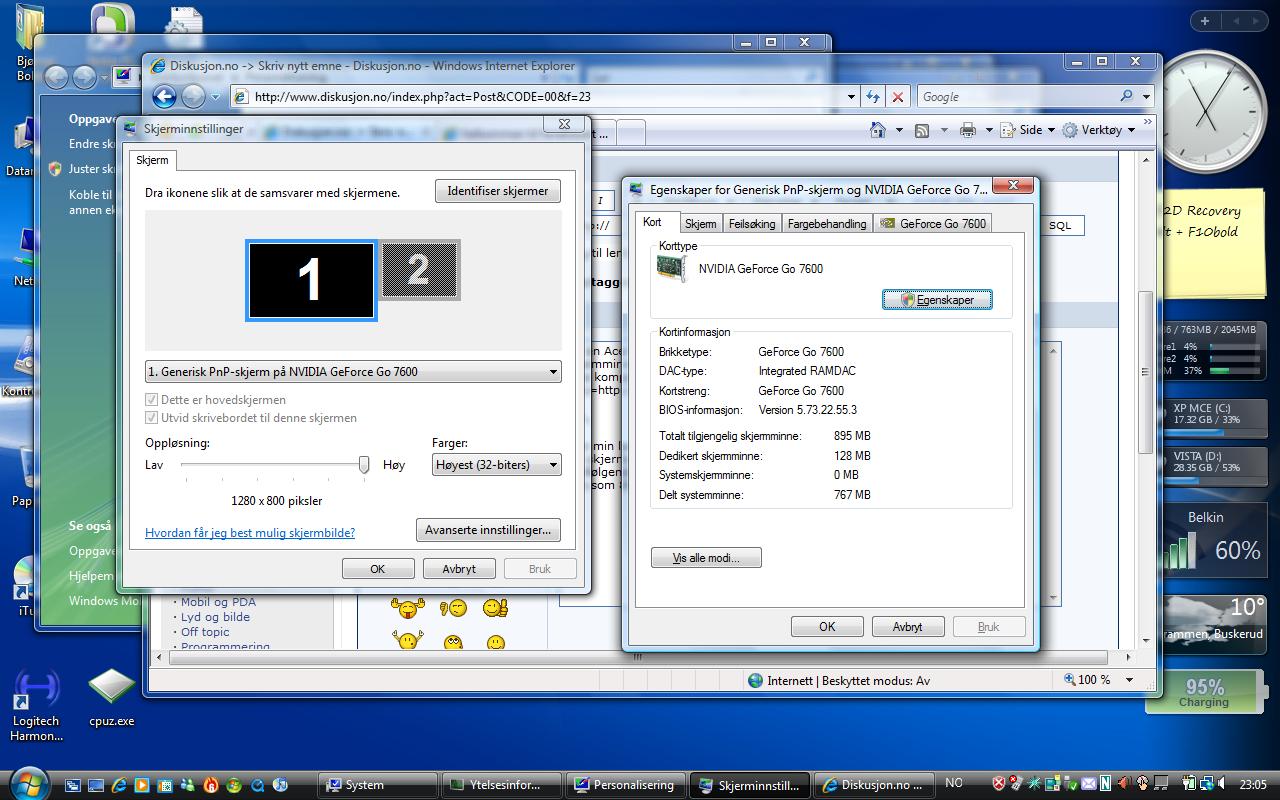Open 'Mobil og PDA' forum link
Viewport: 1280px width, 800px height.
coord(218,602)
